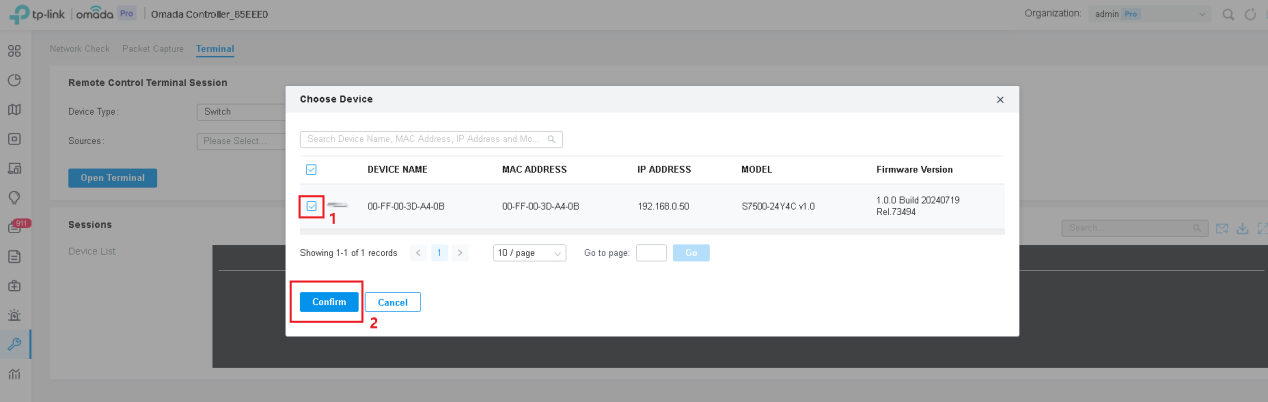Viewport: 1268px width, 402px height.
Task: Expand the Organization admin dropdown
Action: click(1149, 14)
